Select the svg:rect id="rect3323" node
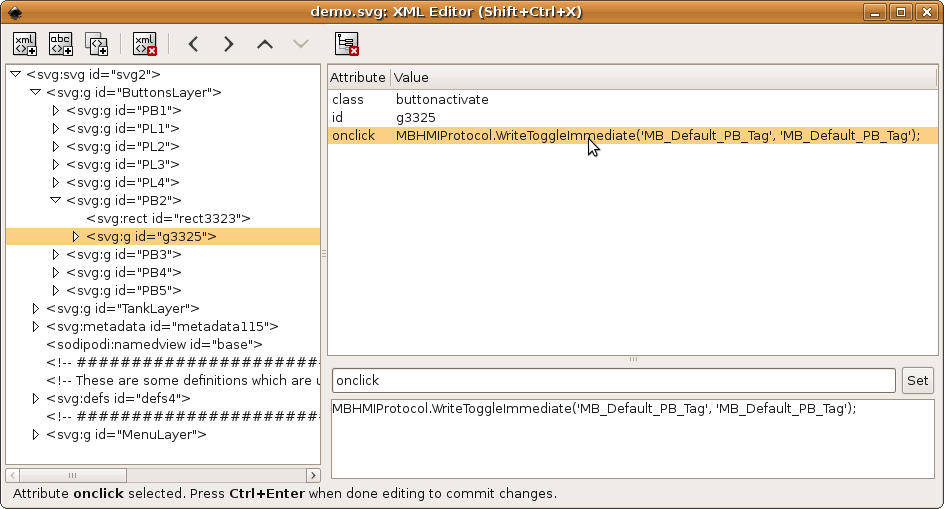 168,219
